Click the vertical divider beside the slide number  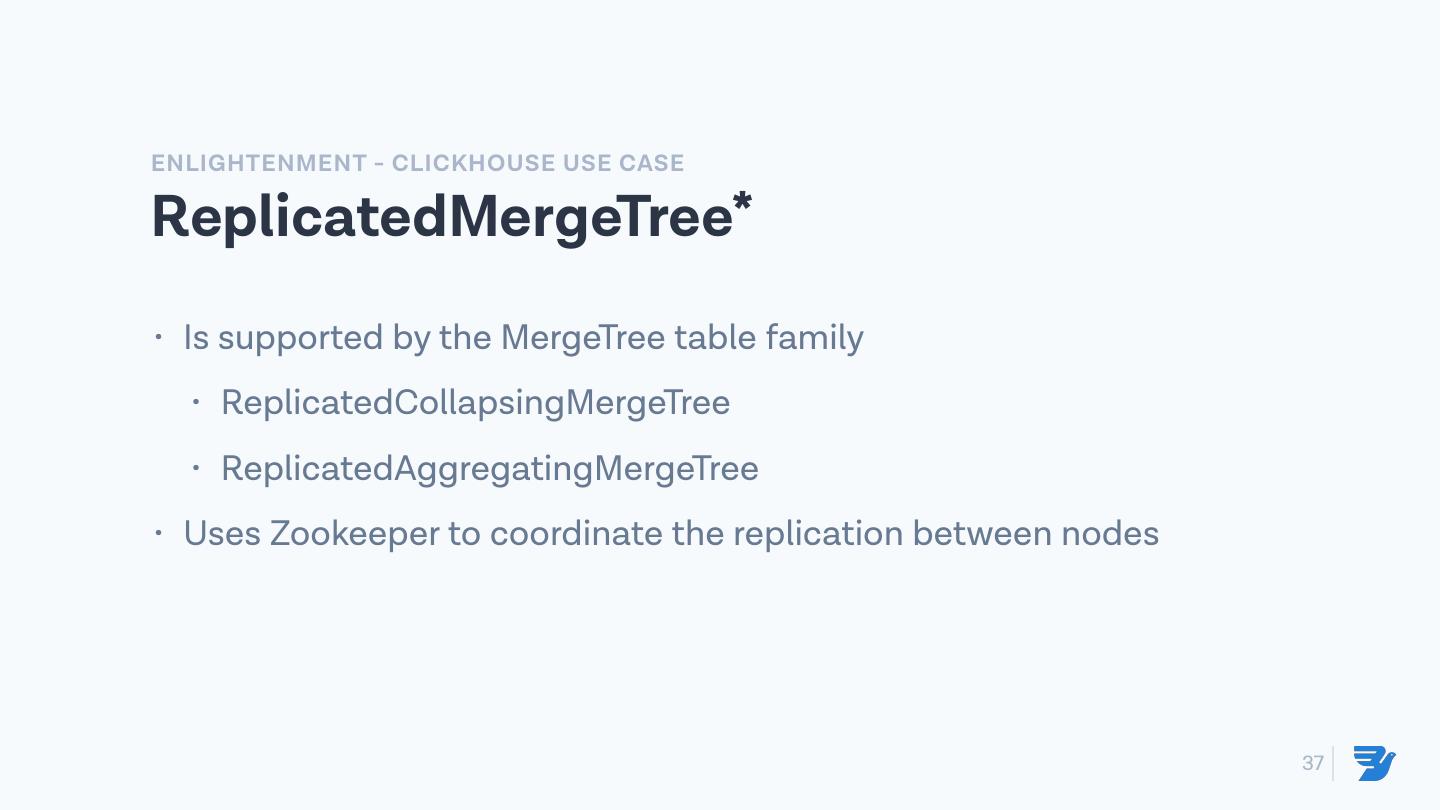(1333, 763)
